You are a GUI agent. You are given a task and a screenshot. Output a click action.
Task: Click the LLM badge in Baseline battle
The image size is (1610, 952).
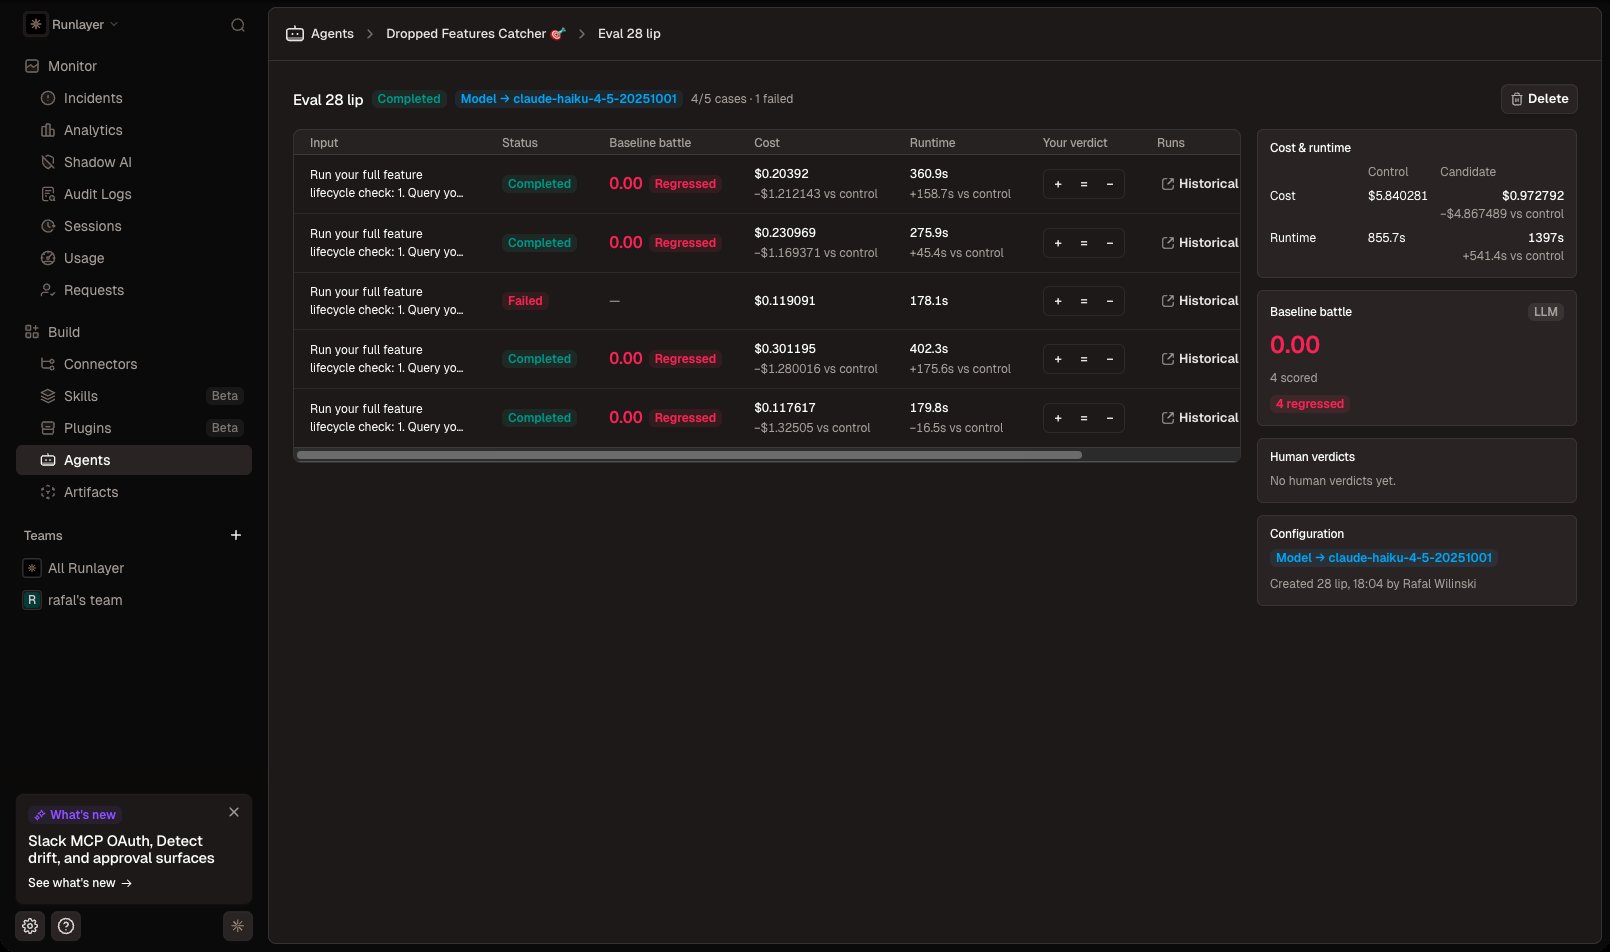pyautogui.click(x=1545, y=312)
